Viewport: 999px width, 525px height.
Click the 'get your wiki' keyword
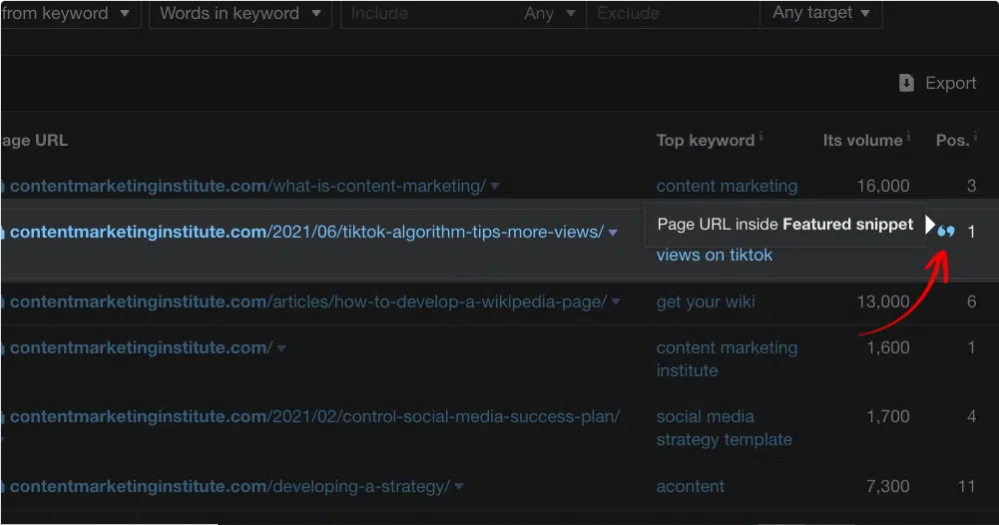pos(705,302)
